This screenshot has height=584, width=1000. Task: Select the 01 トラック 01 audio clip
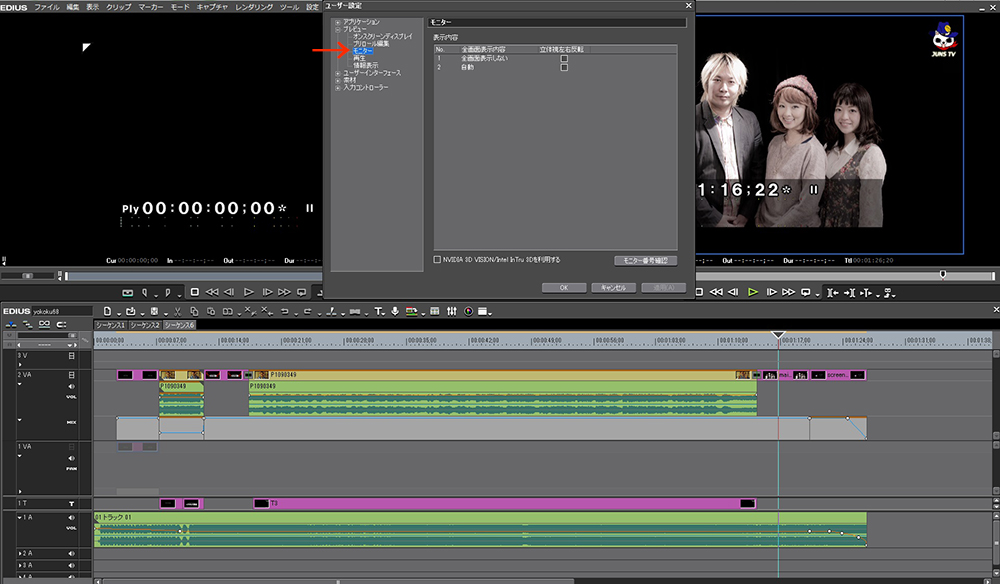tap(480, 529)
